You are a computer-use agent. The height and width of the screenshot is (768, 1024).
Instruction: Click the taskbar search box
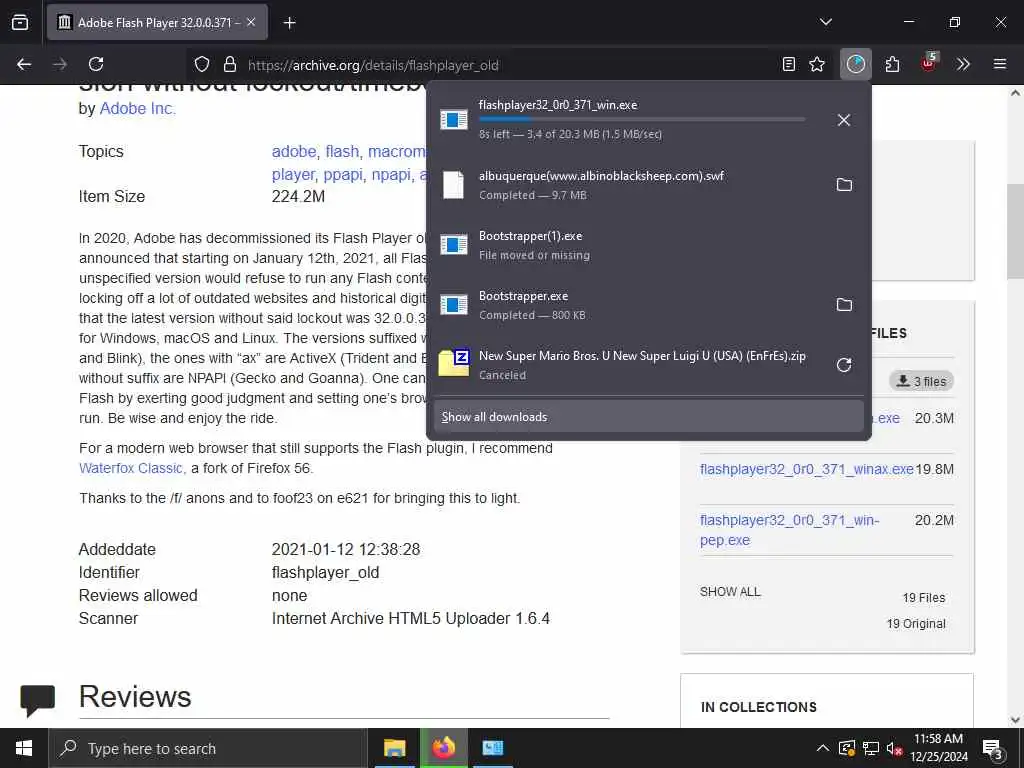(x=208, y=748)
